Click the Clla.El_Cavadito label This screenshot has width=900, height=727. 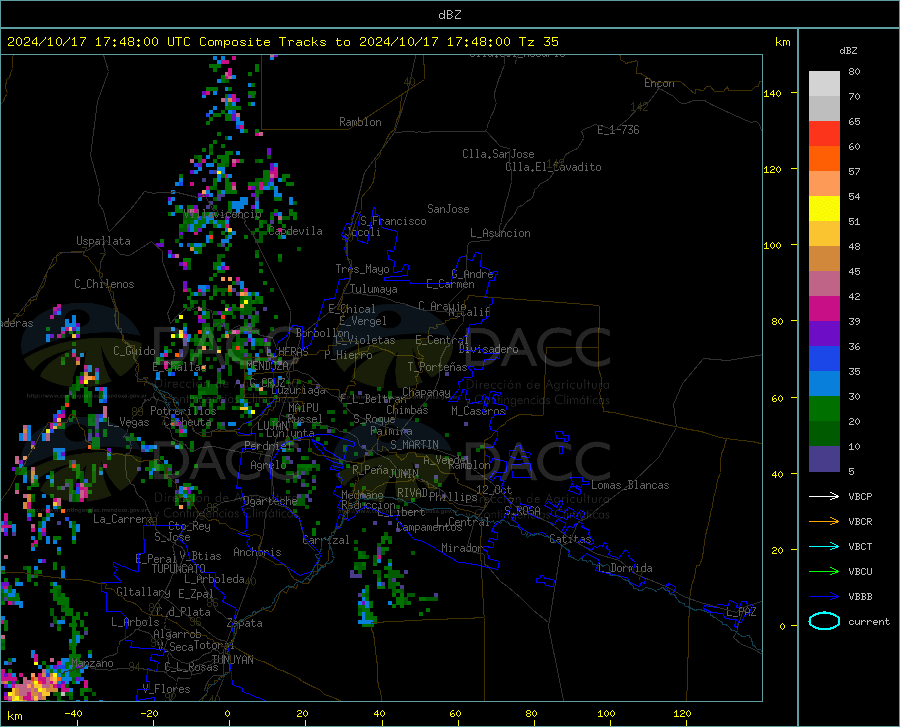pyautogui.click(x=553, y=167)
